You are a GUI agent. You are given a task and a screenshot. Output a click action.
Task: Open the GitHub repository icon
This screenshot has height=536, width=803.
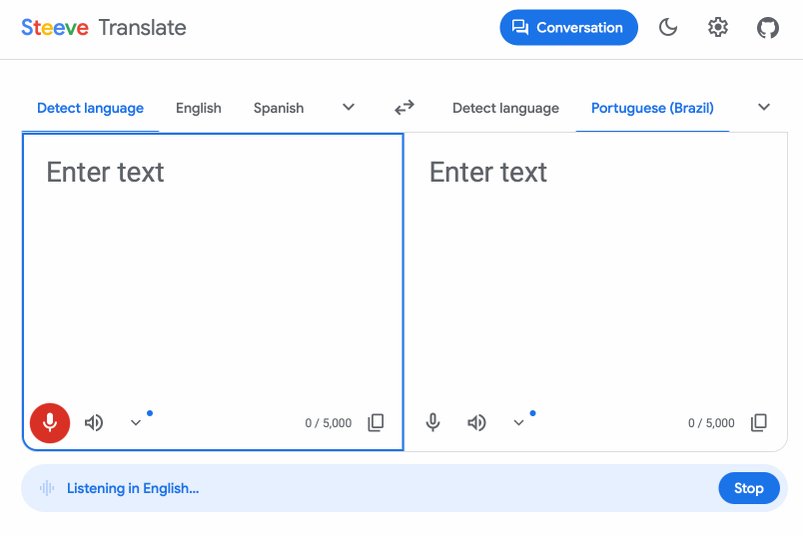click(768, 28)
